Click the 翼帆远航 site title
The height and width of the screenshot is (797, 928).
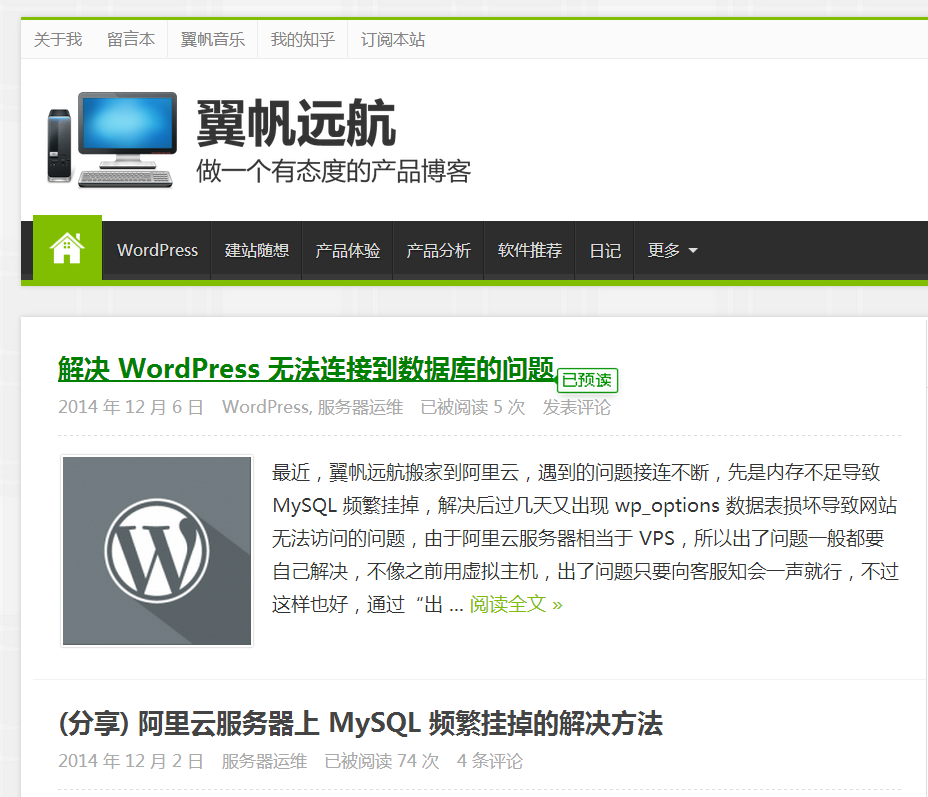(x=296, y=123)
